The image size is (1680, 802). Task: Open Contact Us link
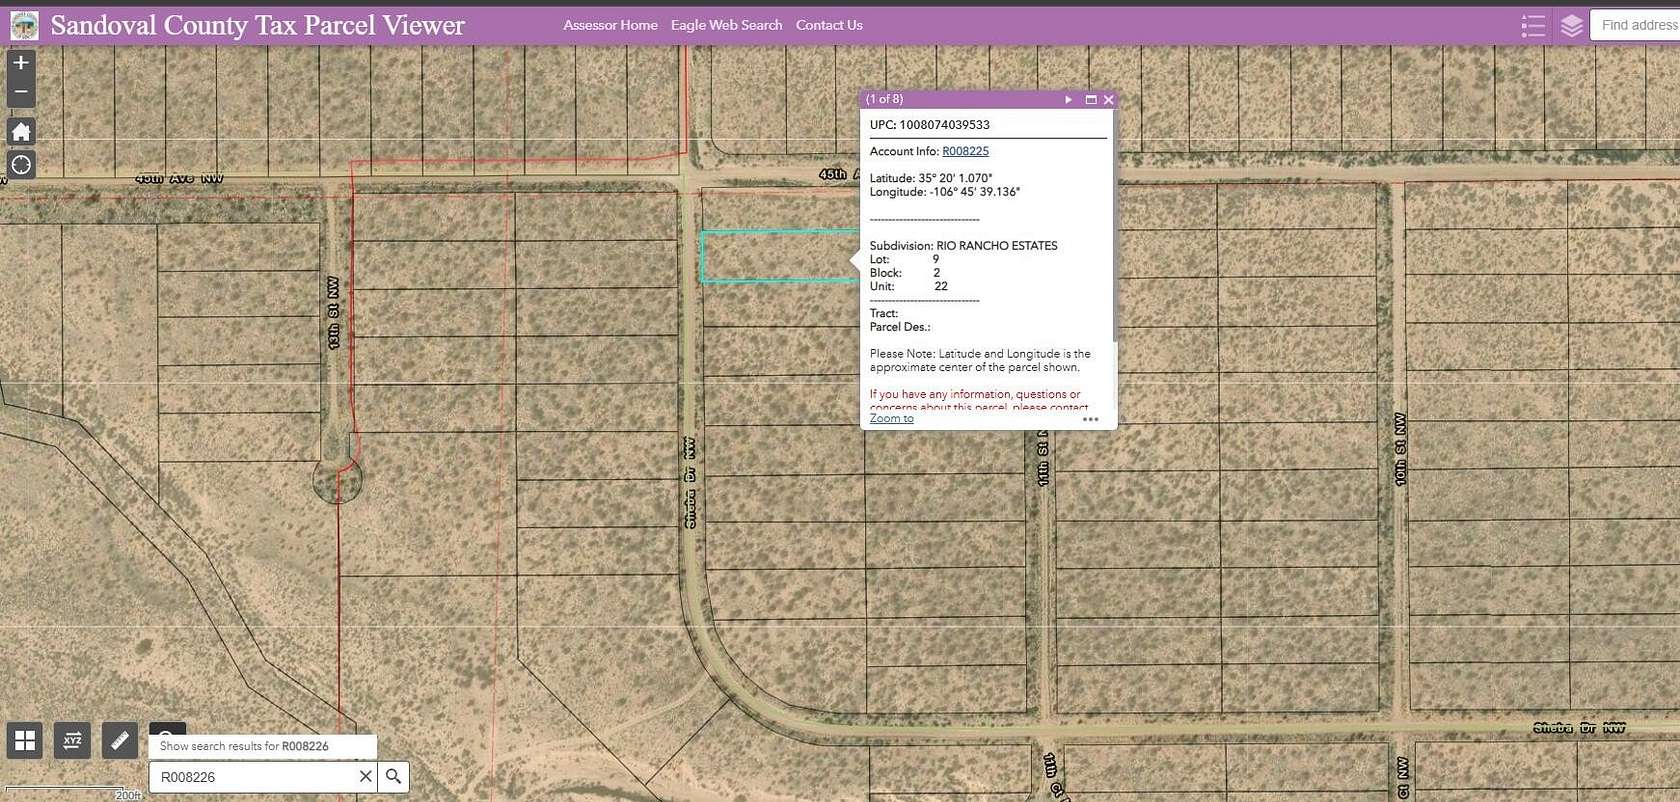(829, 25)
